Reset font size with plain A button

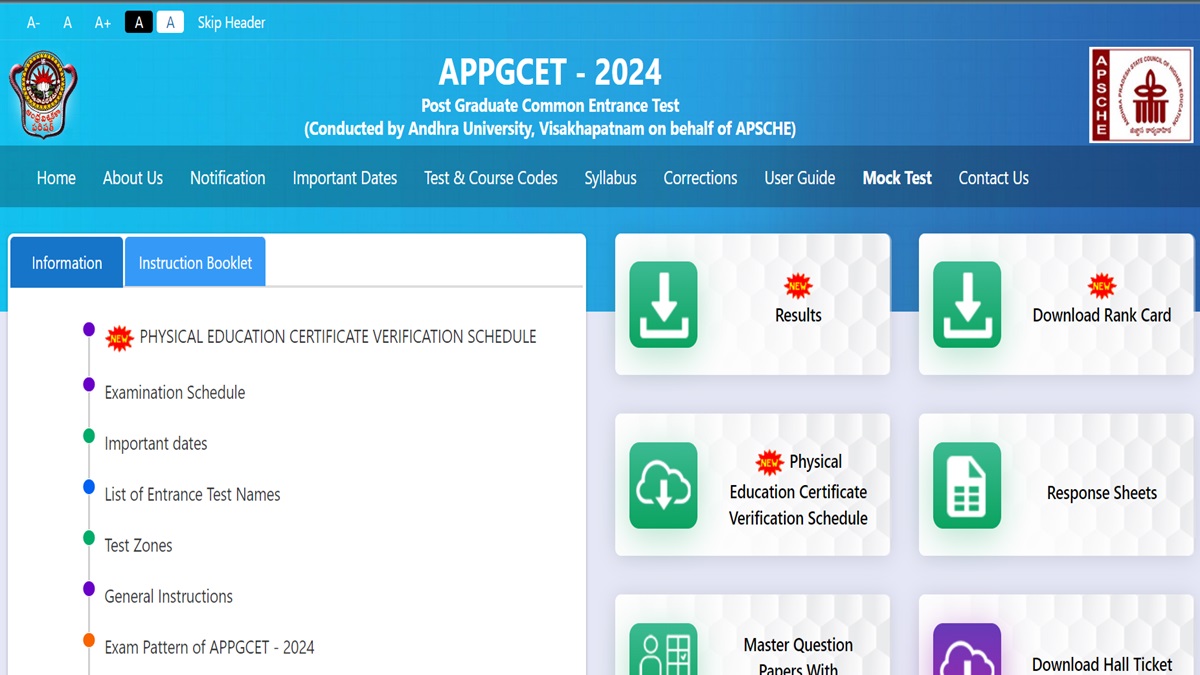68,22
